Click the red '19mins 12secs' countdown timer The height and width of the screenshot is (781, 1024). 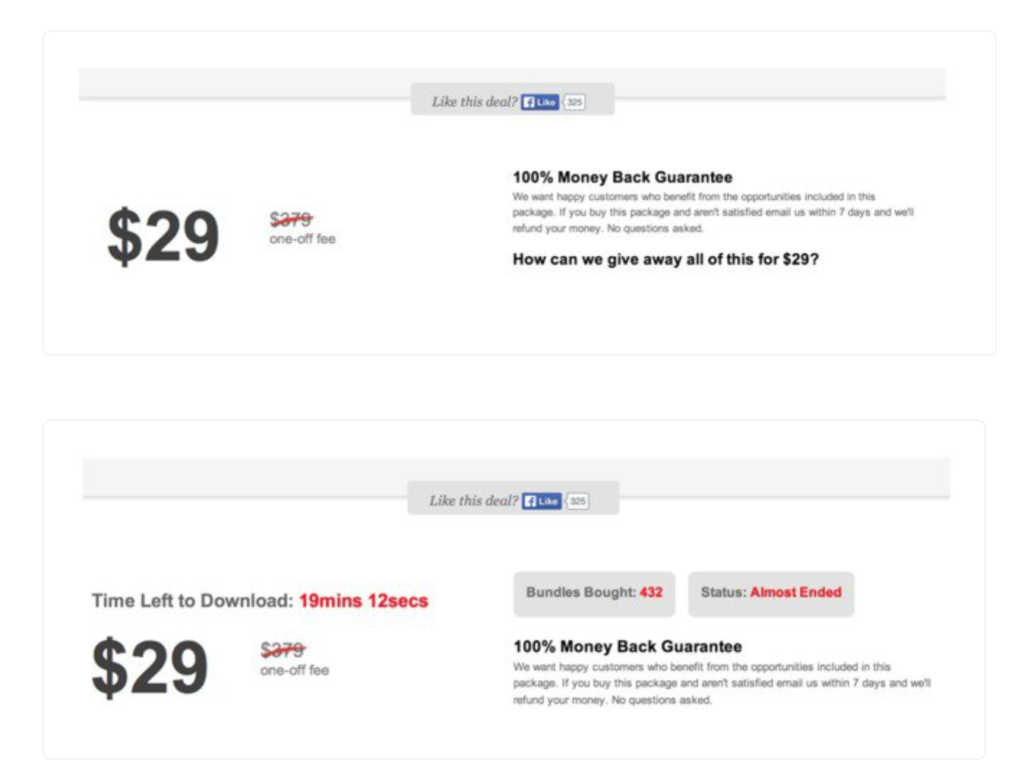coord(364,601)
